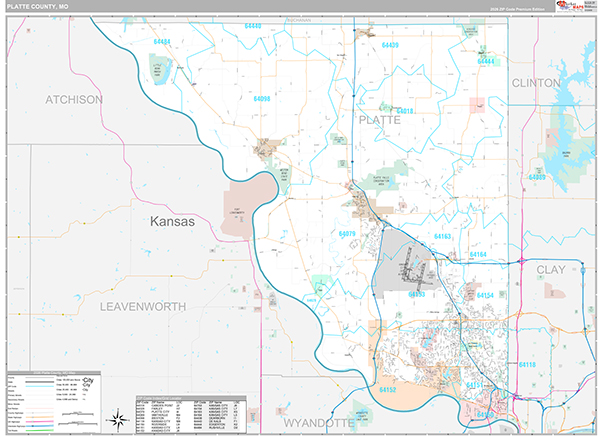Click the ZIP code cyan legend line
Screen dimensions: 600x436
point(40,386)
